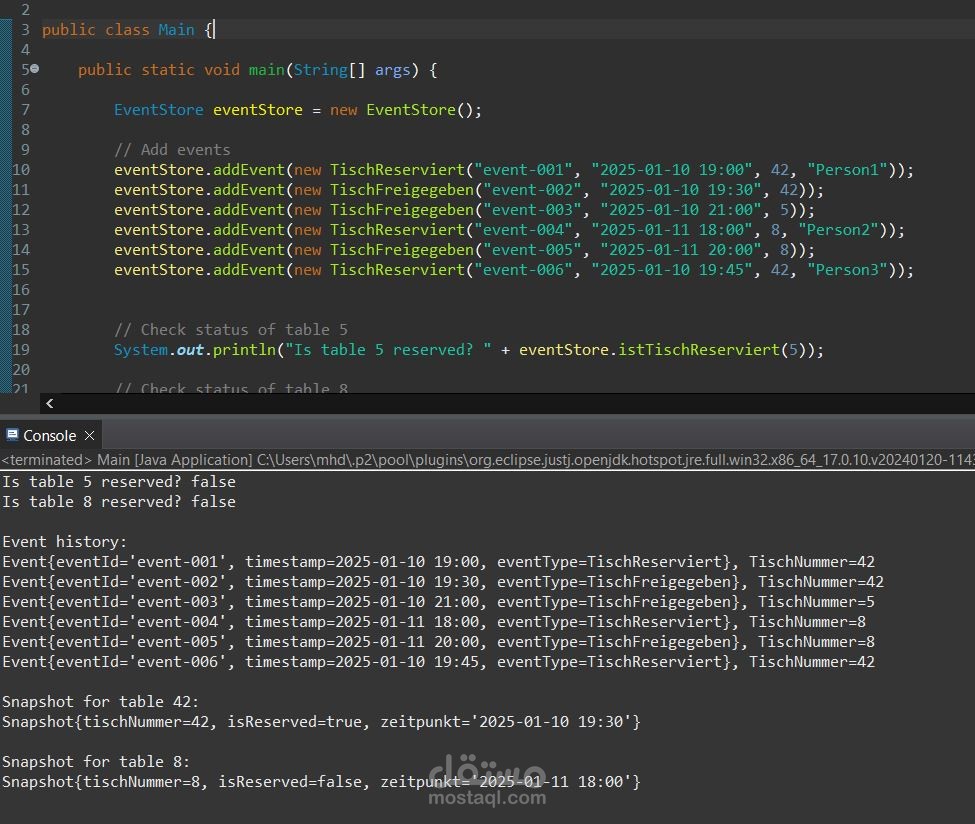975x824 pixels.
Task: Click the "Person2" string literal
Action: [838, 229]
